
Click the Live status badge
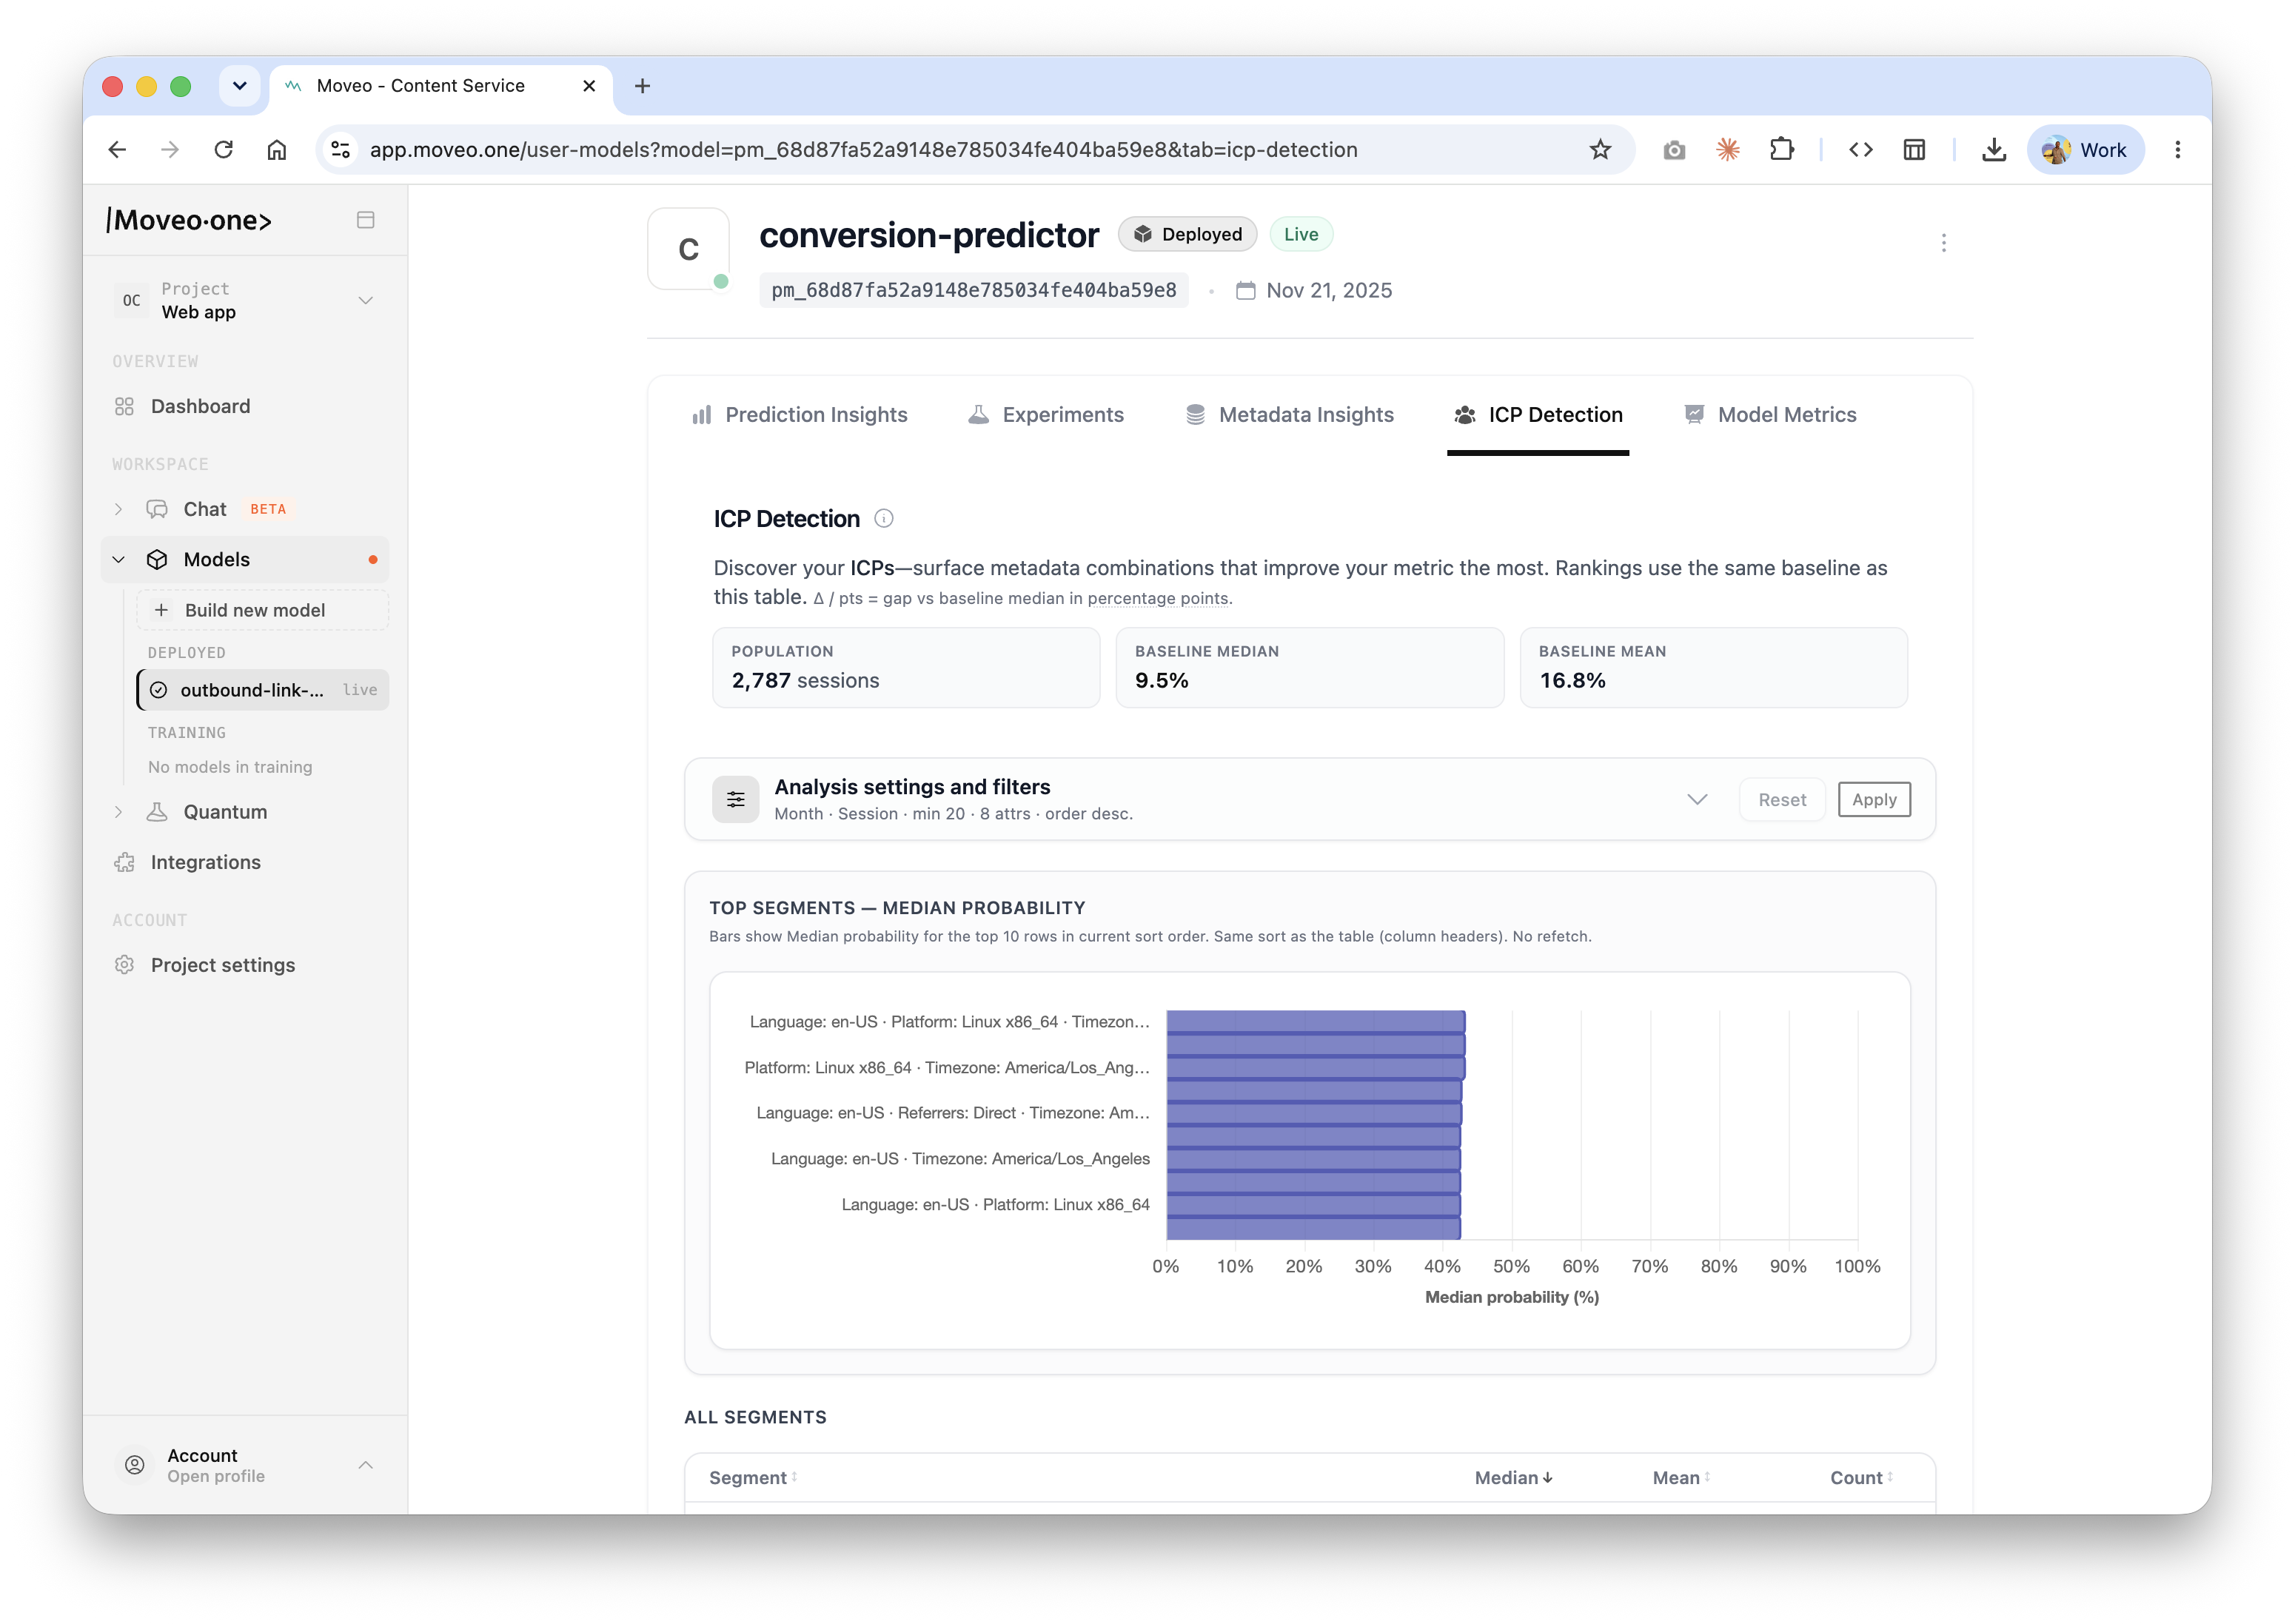(1300, 234)
